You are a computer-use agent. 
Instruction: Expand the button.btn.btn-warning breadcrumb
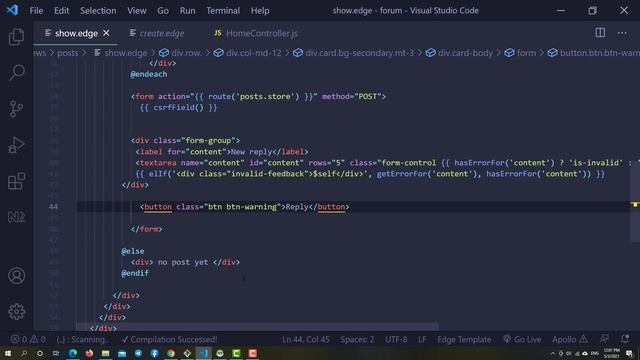click(x=594, y=53)
